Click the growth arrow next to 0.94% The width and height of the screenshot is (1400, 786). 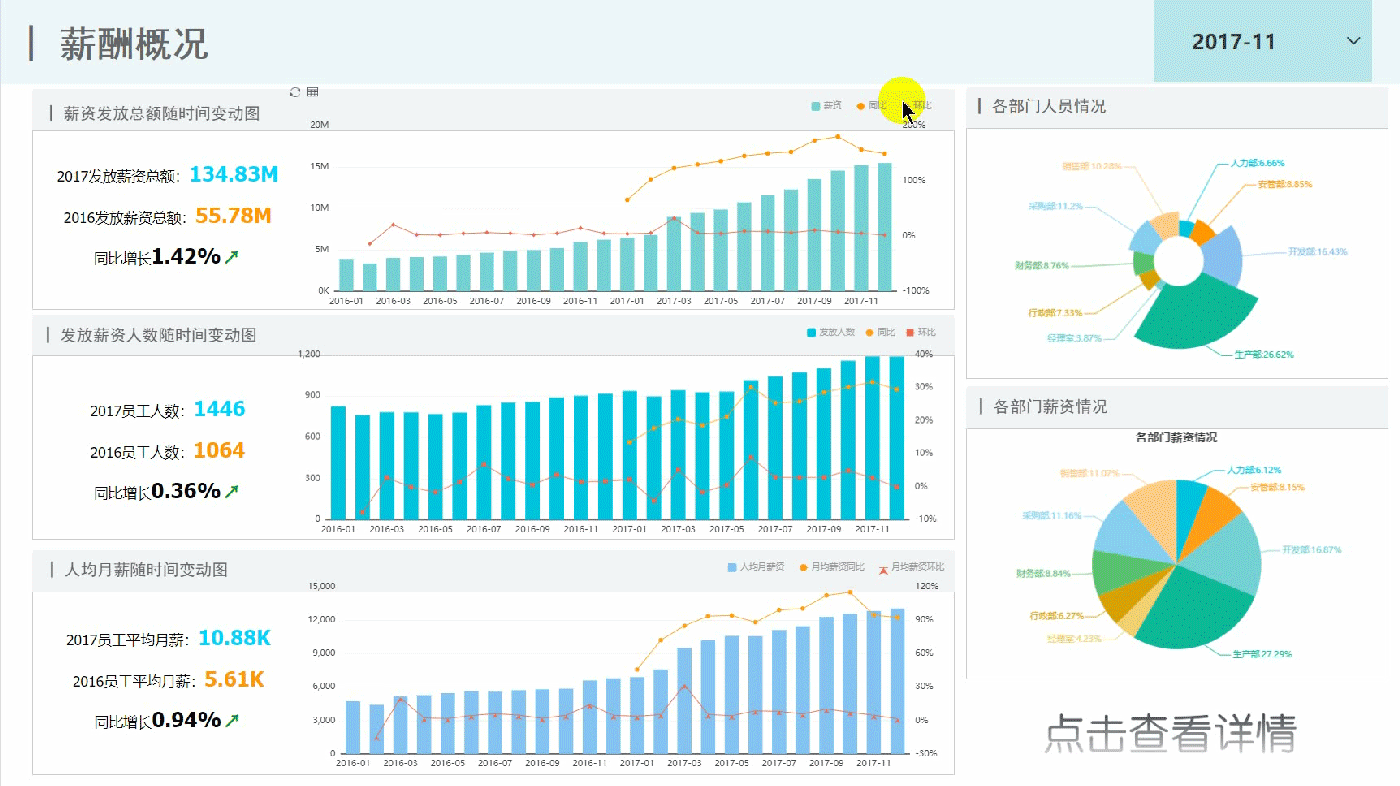coord(232,720)
